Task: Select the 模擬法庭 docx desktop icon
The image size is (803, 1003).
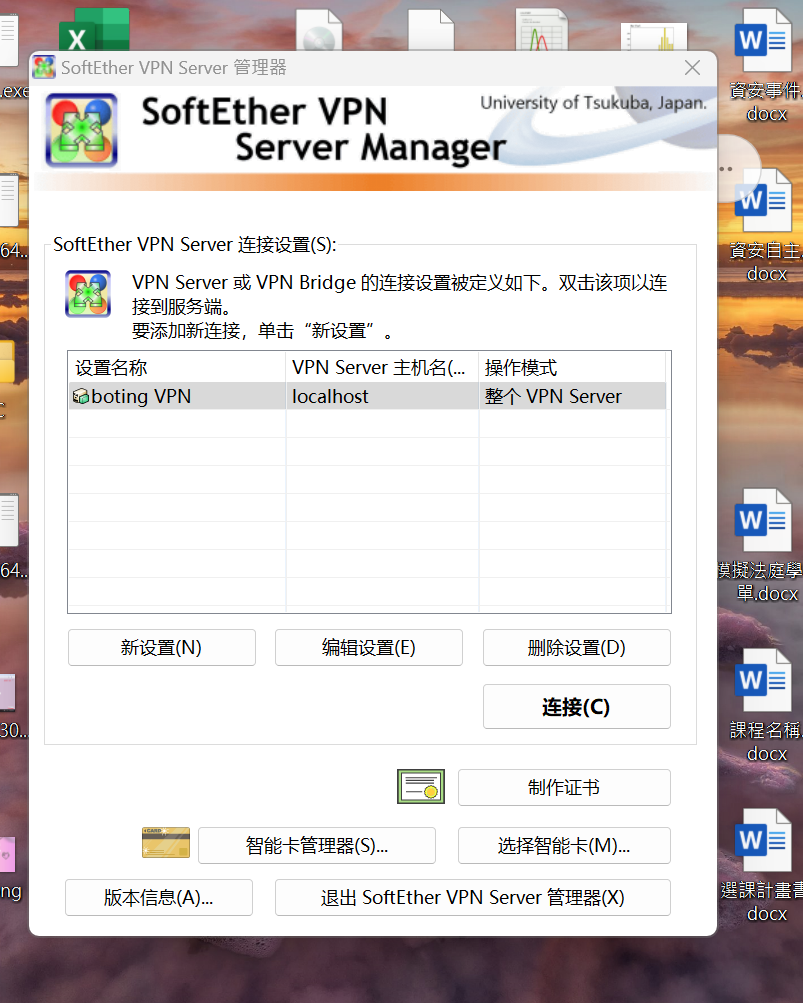Action: (761, 545)
